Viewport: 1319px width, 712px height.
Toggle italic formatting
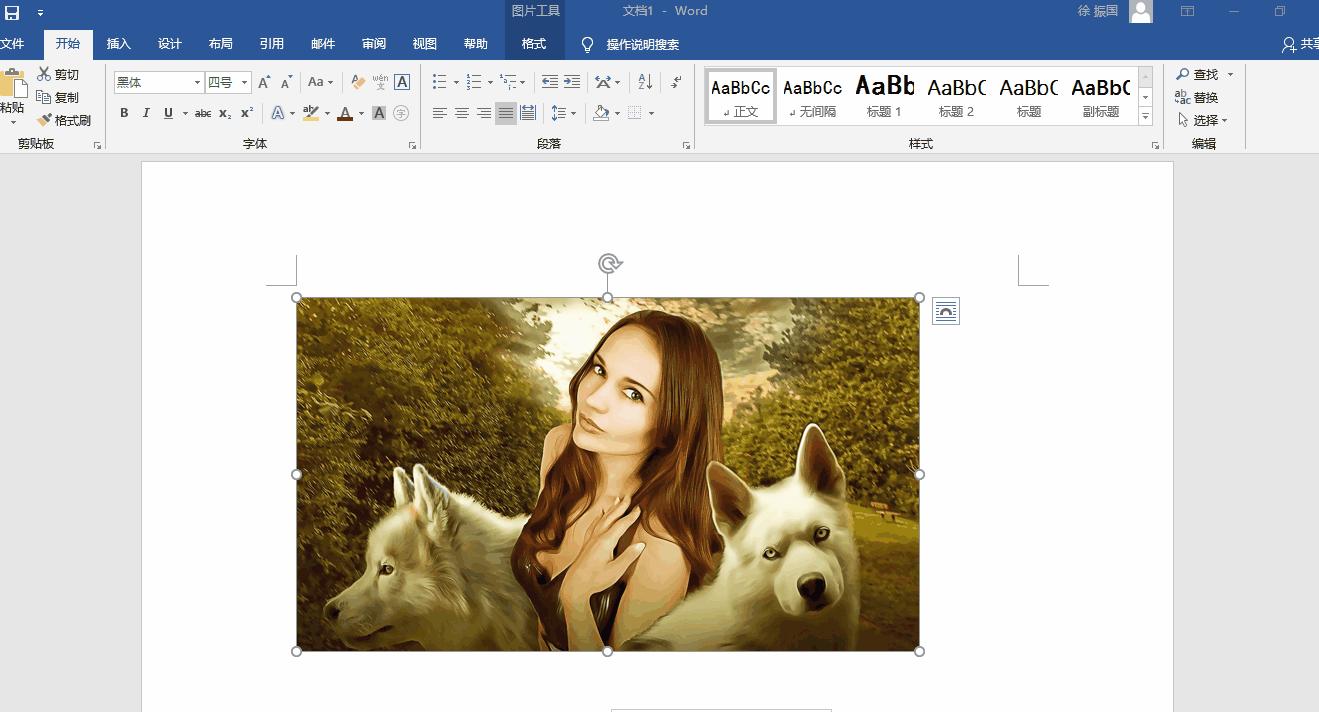pyautogui.click(x=146, y=114)
